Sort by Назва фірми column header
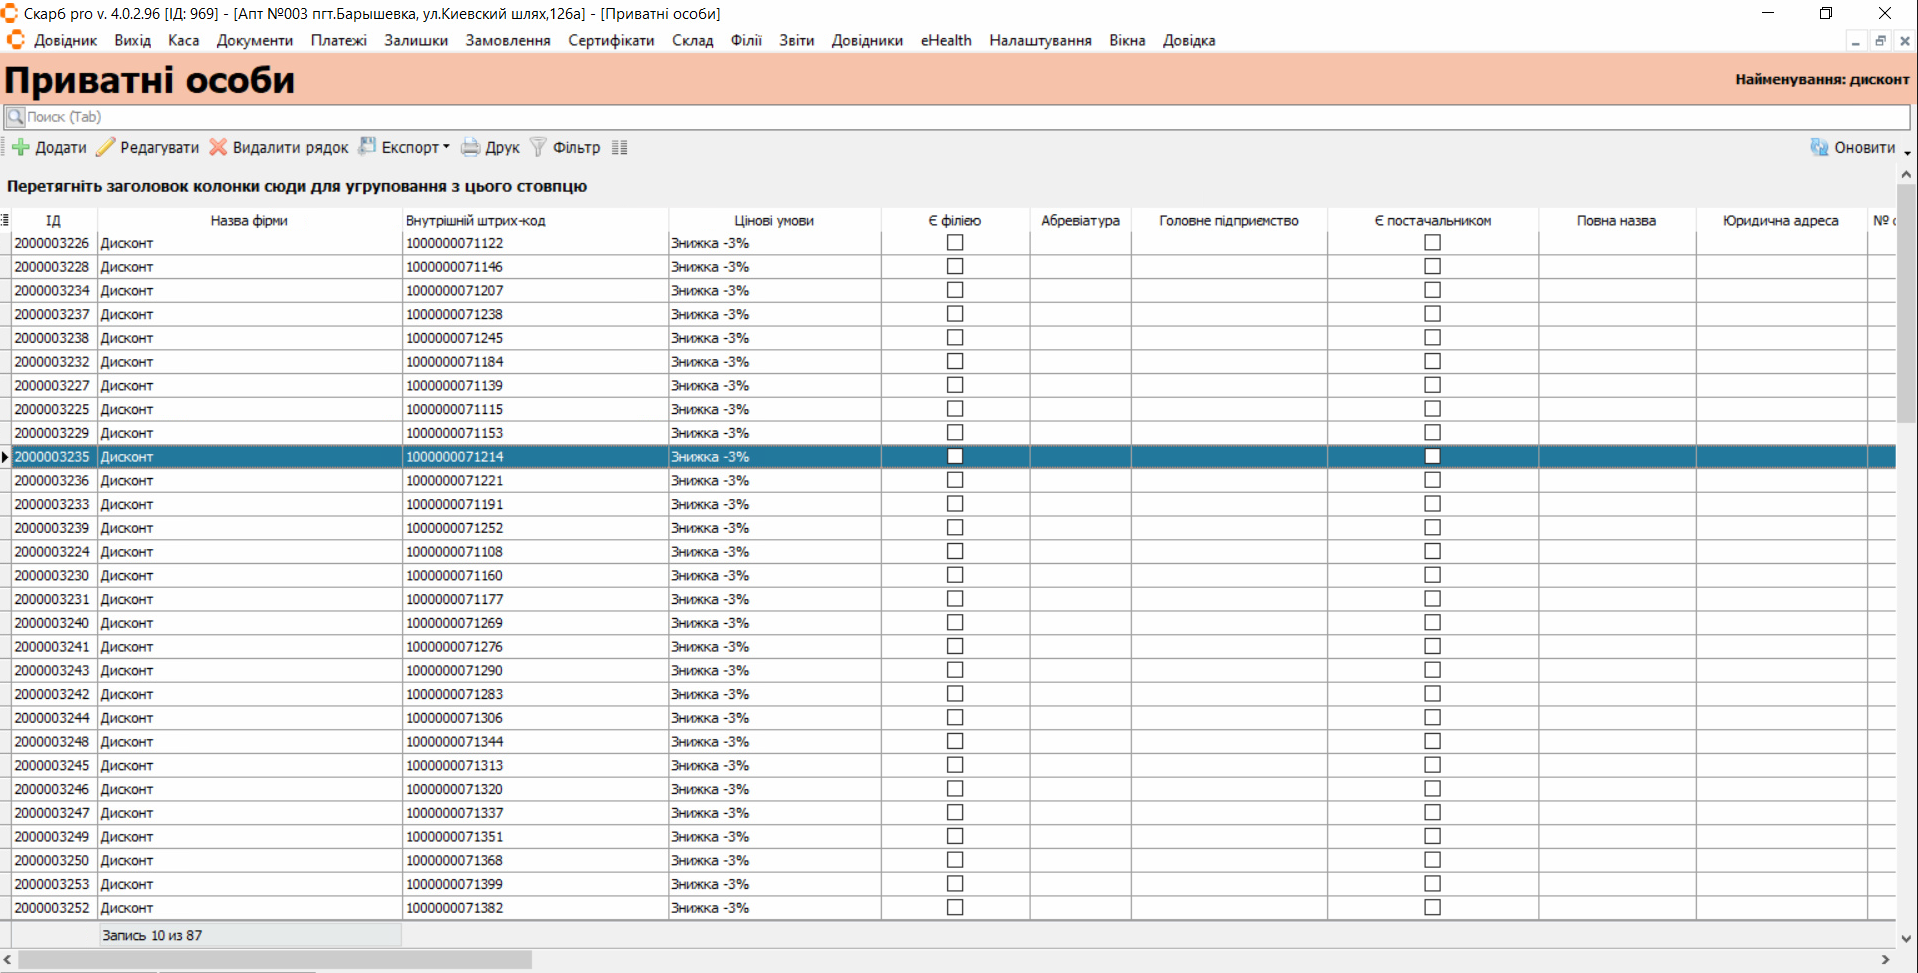 tap(249, 221)
